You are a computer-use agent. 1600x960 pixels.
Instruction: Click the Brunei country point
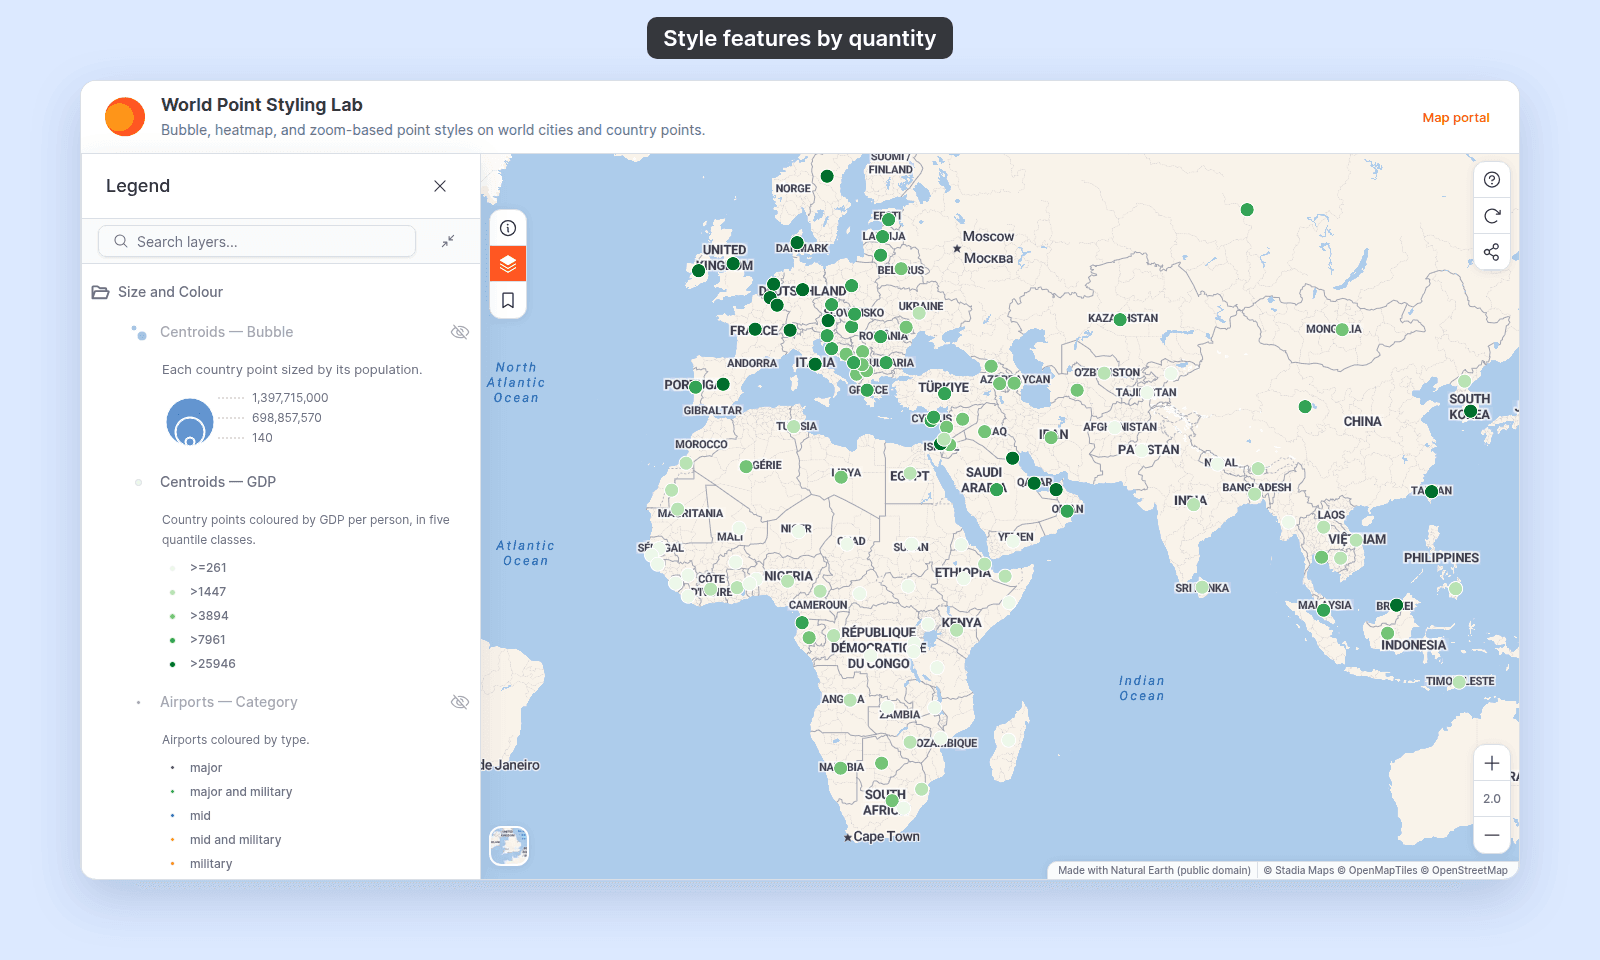coord(1396,605)
